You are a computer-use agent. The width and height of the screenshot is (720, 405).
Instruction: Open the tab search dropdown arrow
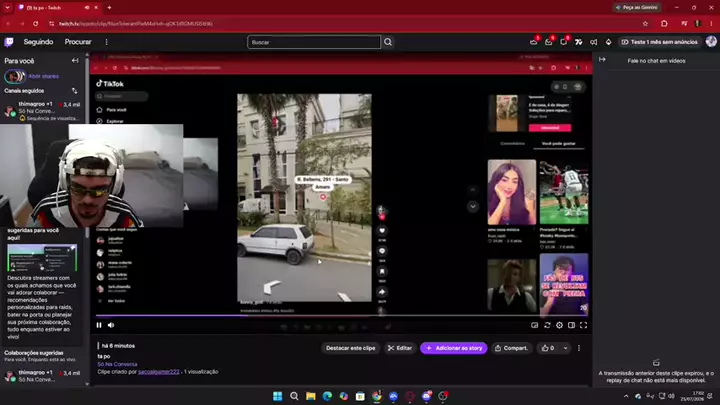point(7,7)
